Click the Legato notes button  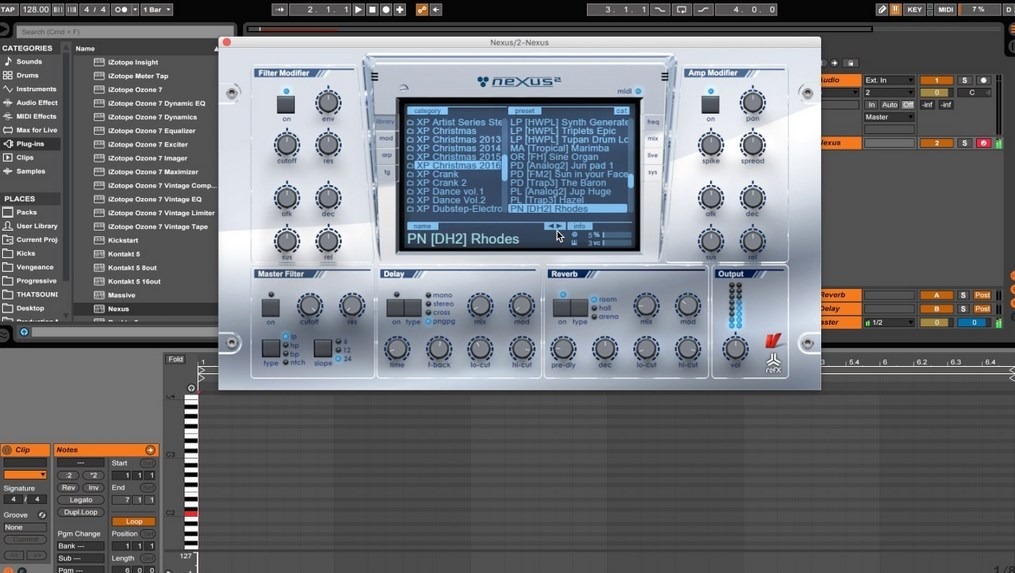[x=81, y=500]
